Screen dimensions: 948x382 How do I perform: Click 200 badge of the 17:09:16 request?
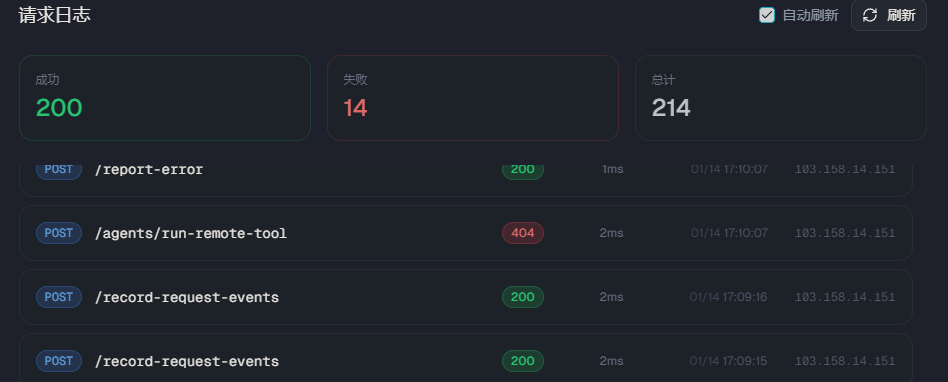522,297
